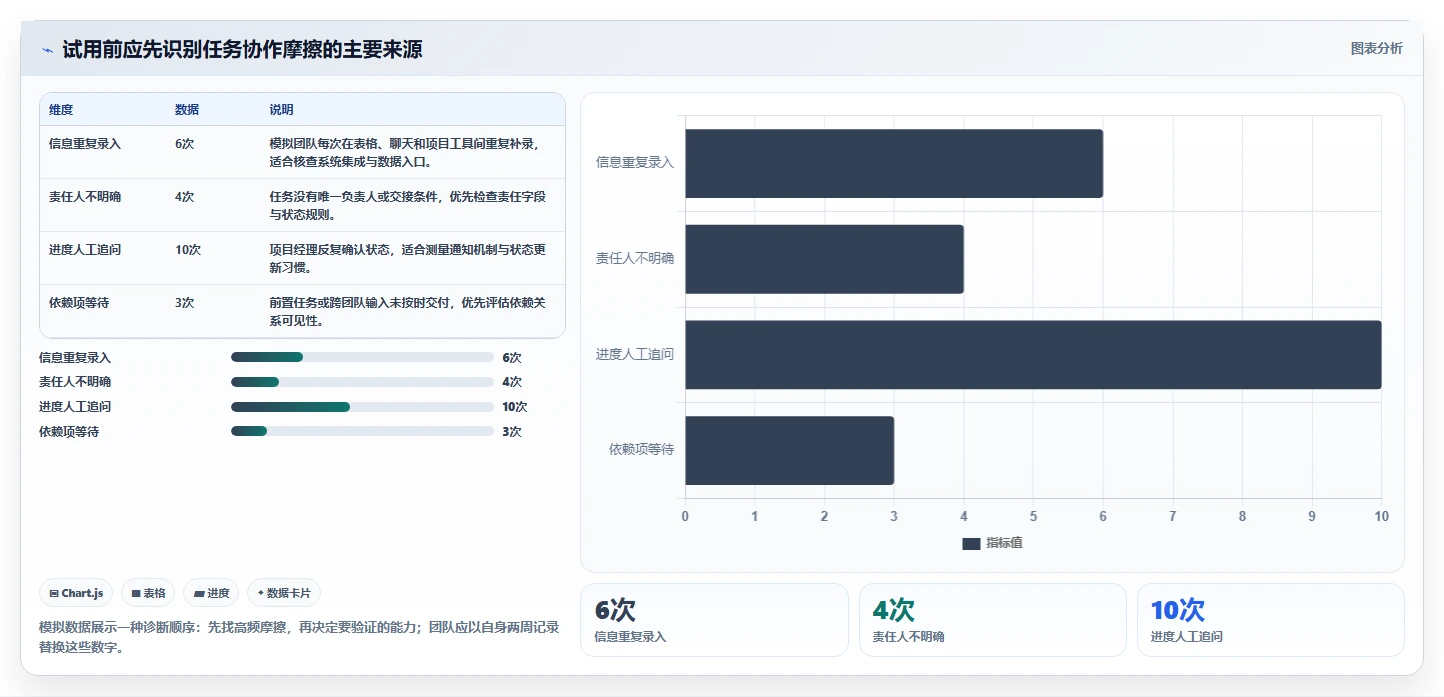Click the description starting 模拟团队每次在表格
1444x697 pixels.
point(406,152)
